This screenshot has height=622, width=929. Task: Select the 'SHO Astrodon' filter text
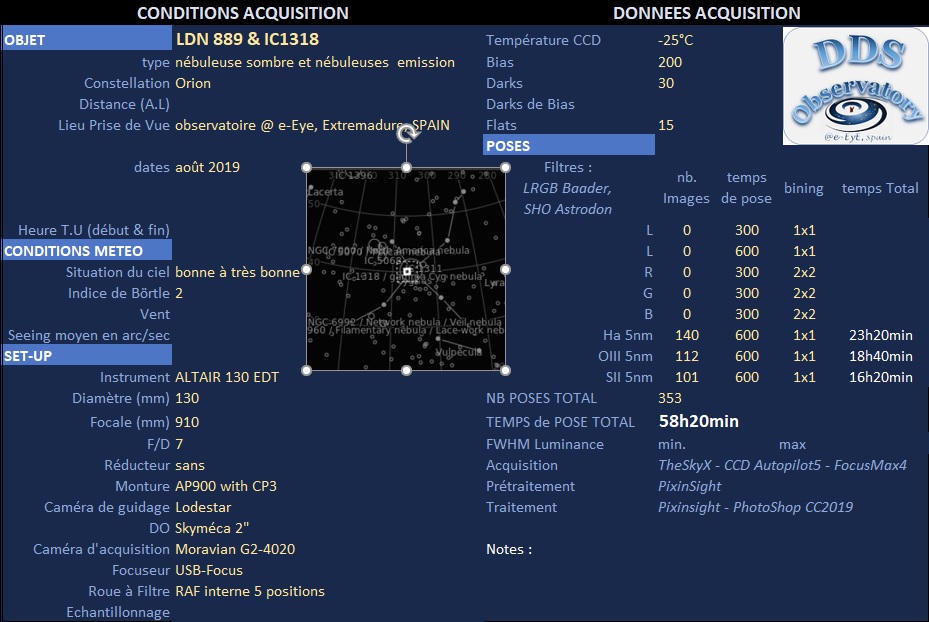coord(568,209)
